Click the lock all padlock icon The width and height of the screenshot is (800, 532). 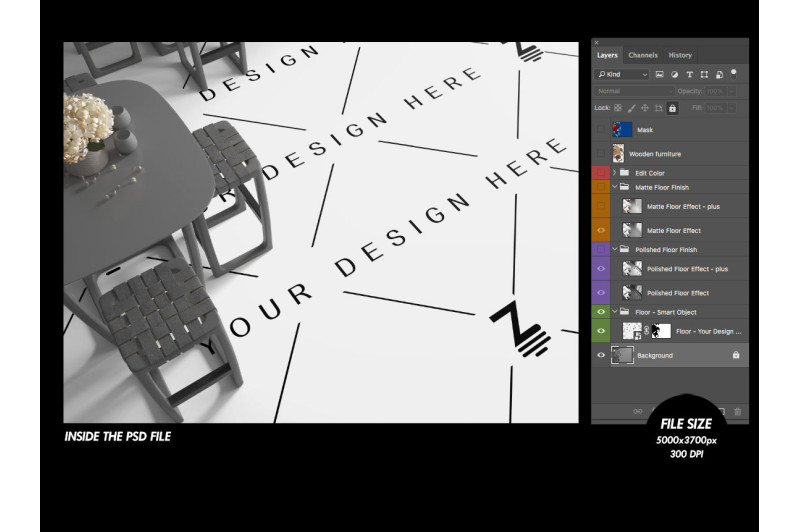pos(672,108)
